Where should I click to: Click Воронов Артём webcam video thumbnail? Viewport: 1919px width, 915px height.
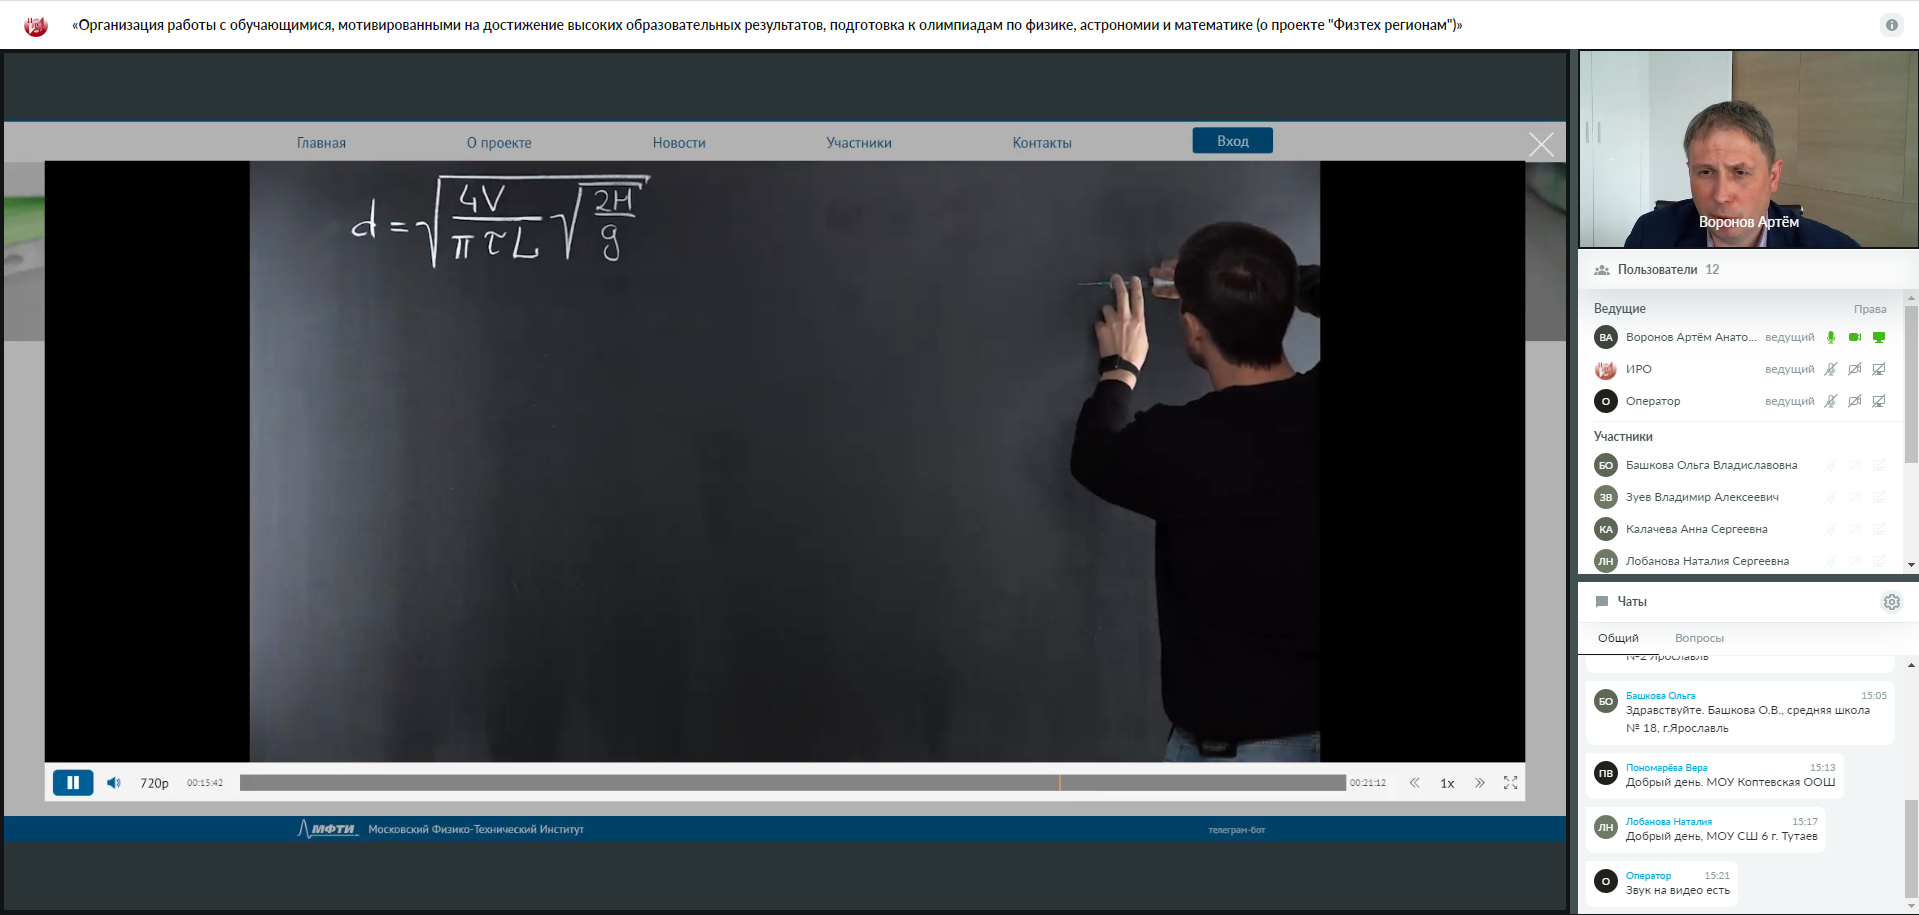pyautogui.click(x=1748, y=149)
